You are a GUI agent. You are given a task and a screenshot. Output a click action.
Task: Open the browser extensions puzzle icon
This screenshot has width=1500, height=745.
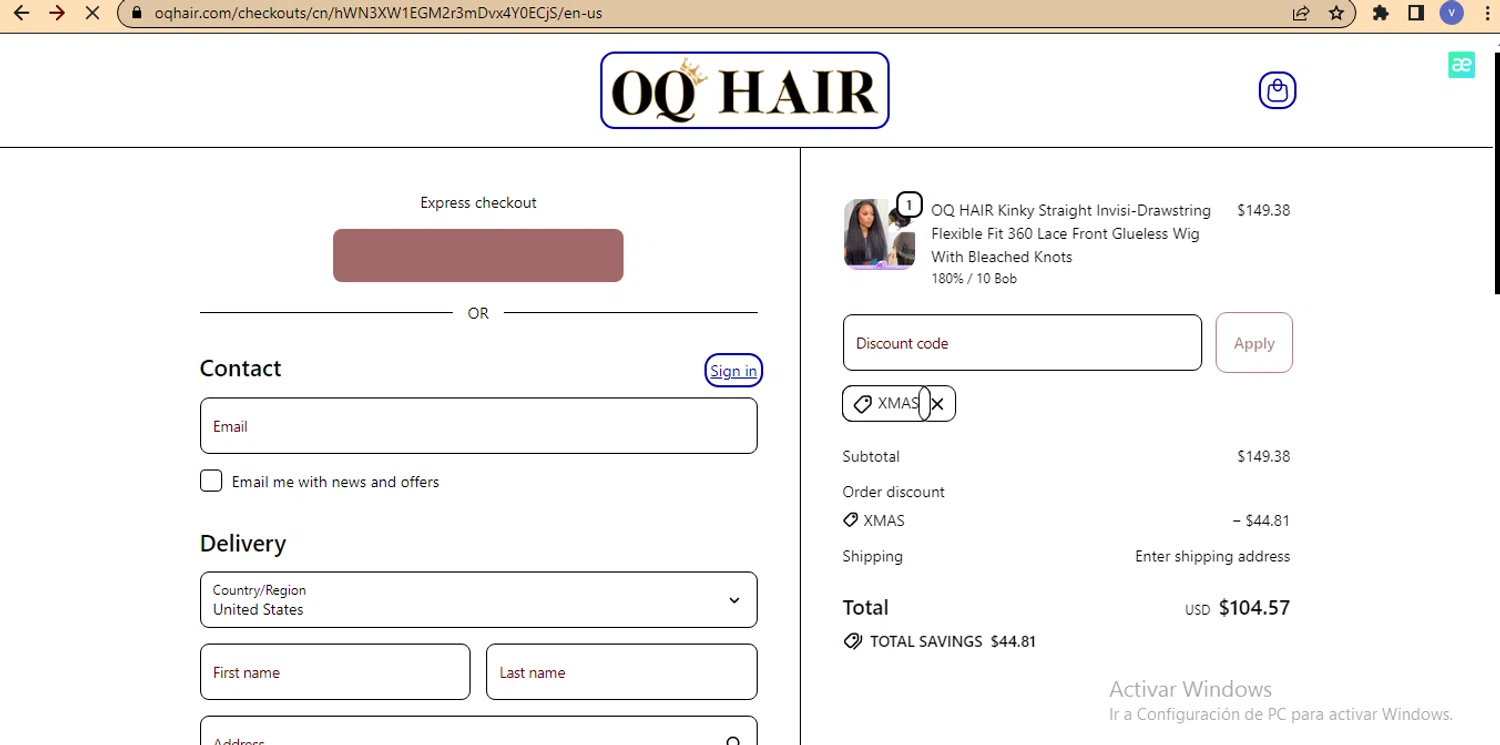[1381, 14]
